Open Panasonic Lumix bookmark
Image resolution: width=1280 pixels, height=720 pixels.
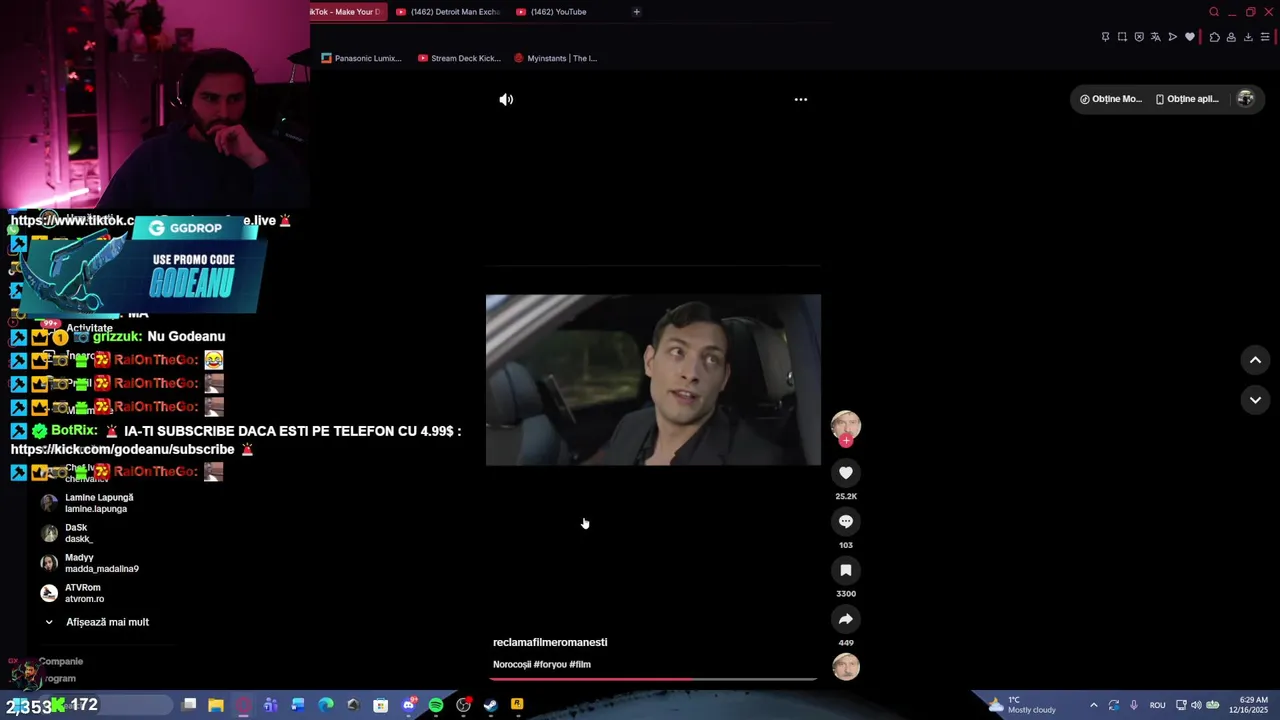[361, 58]
